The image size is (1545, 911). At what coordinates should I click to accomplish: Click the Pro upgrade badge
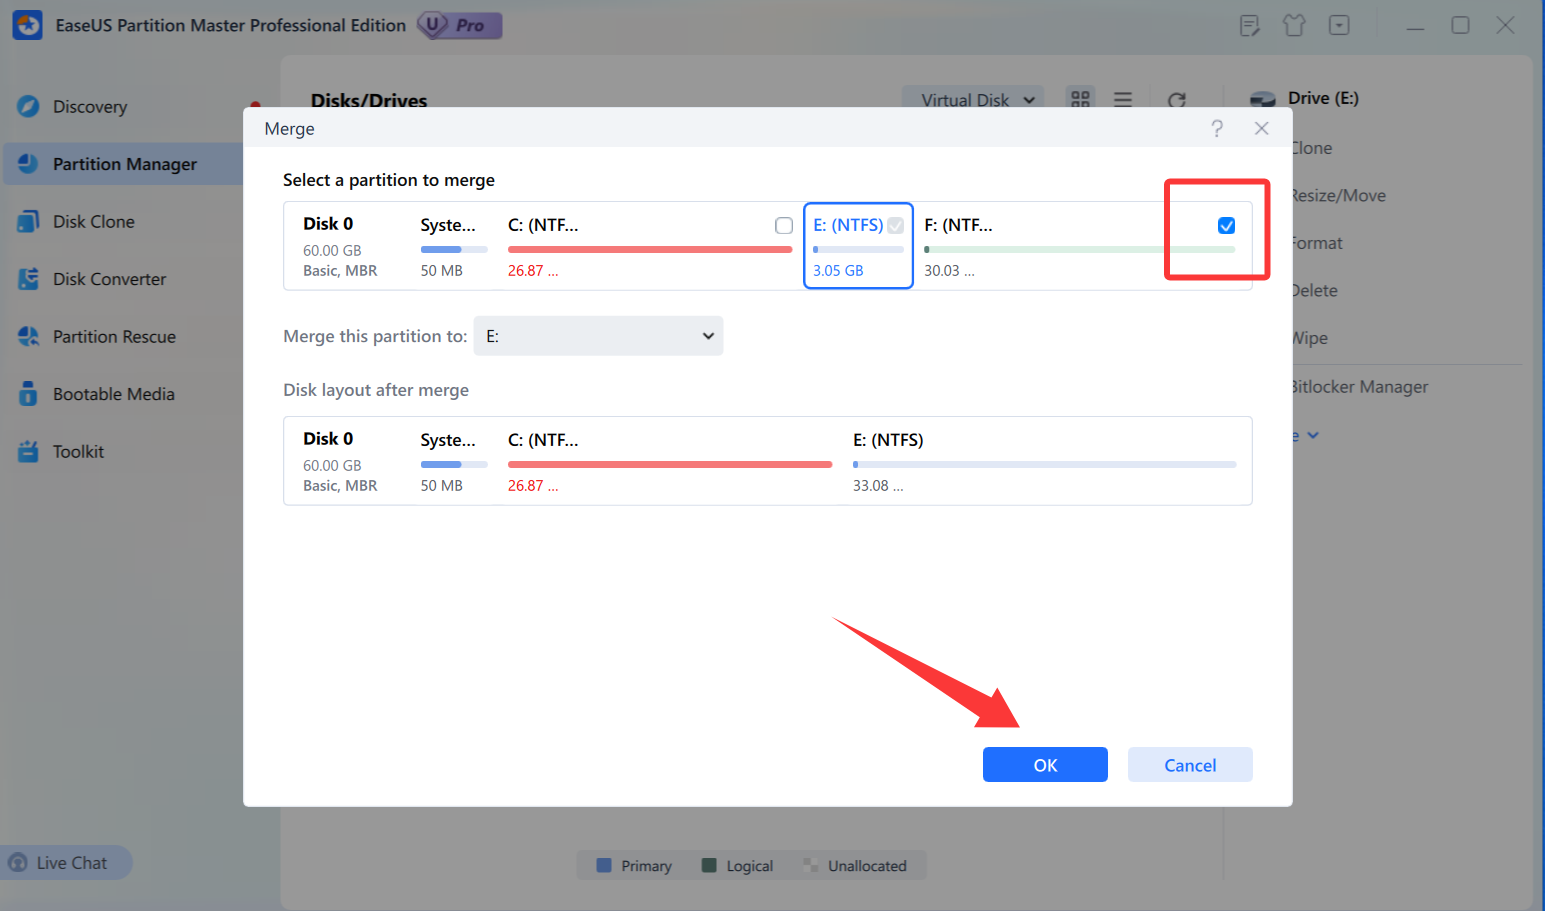(460, 25)
